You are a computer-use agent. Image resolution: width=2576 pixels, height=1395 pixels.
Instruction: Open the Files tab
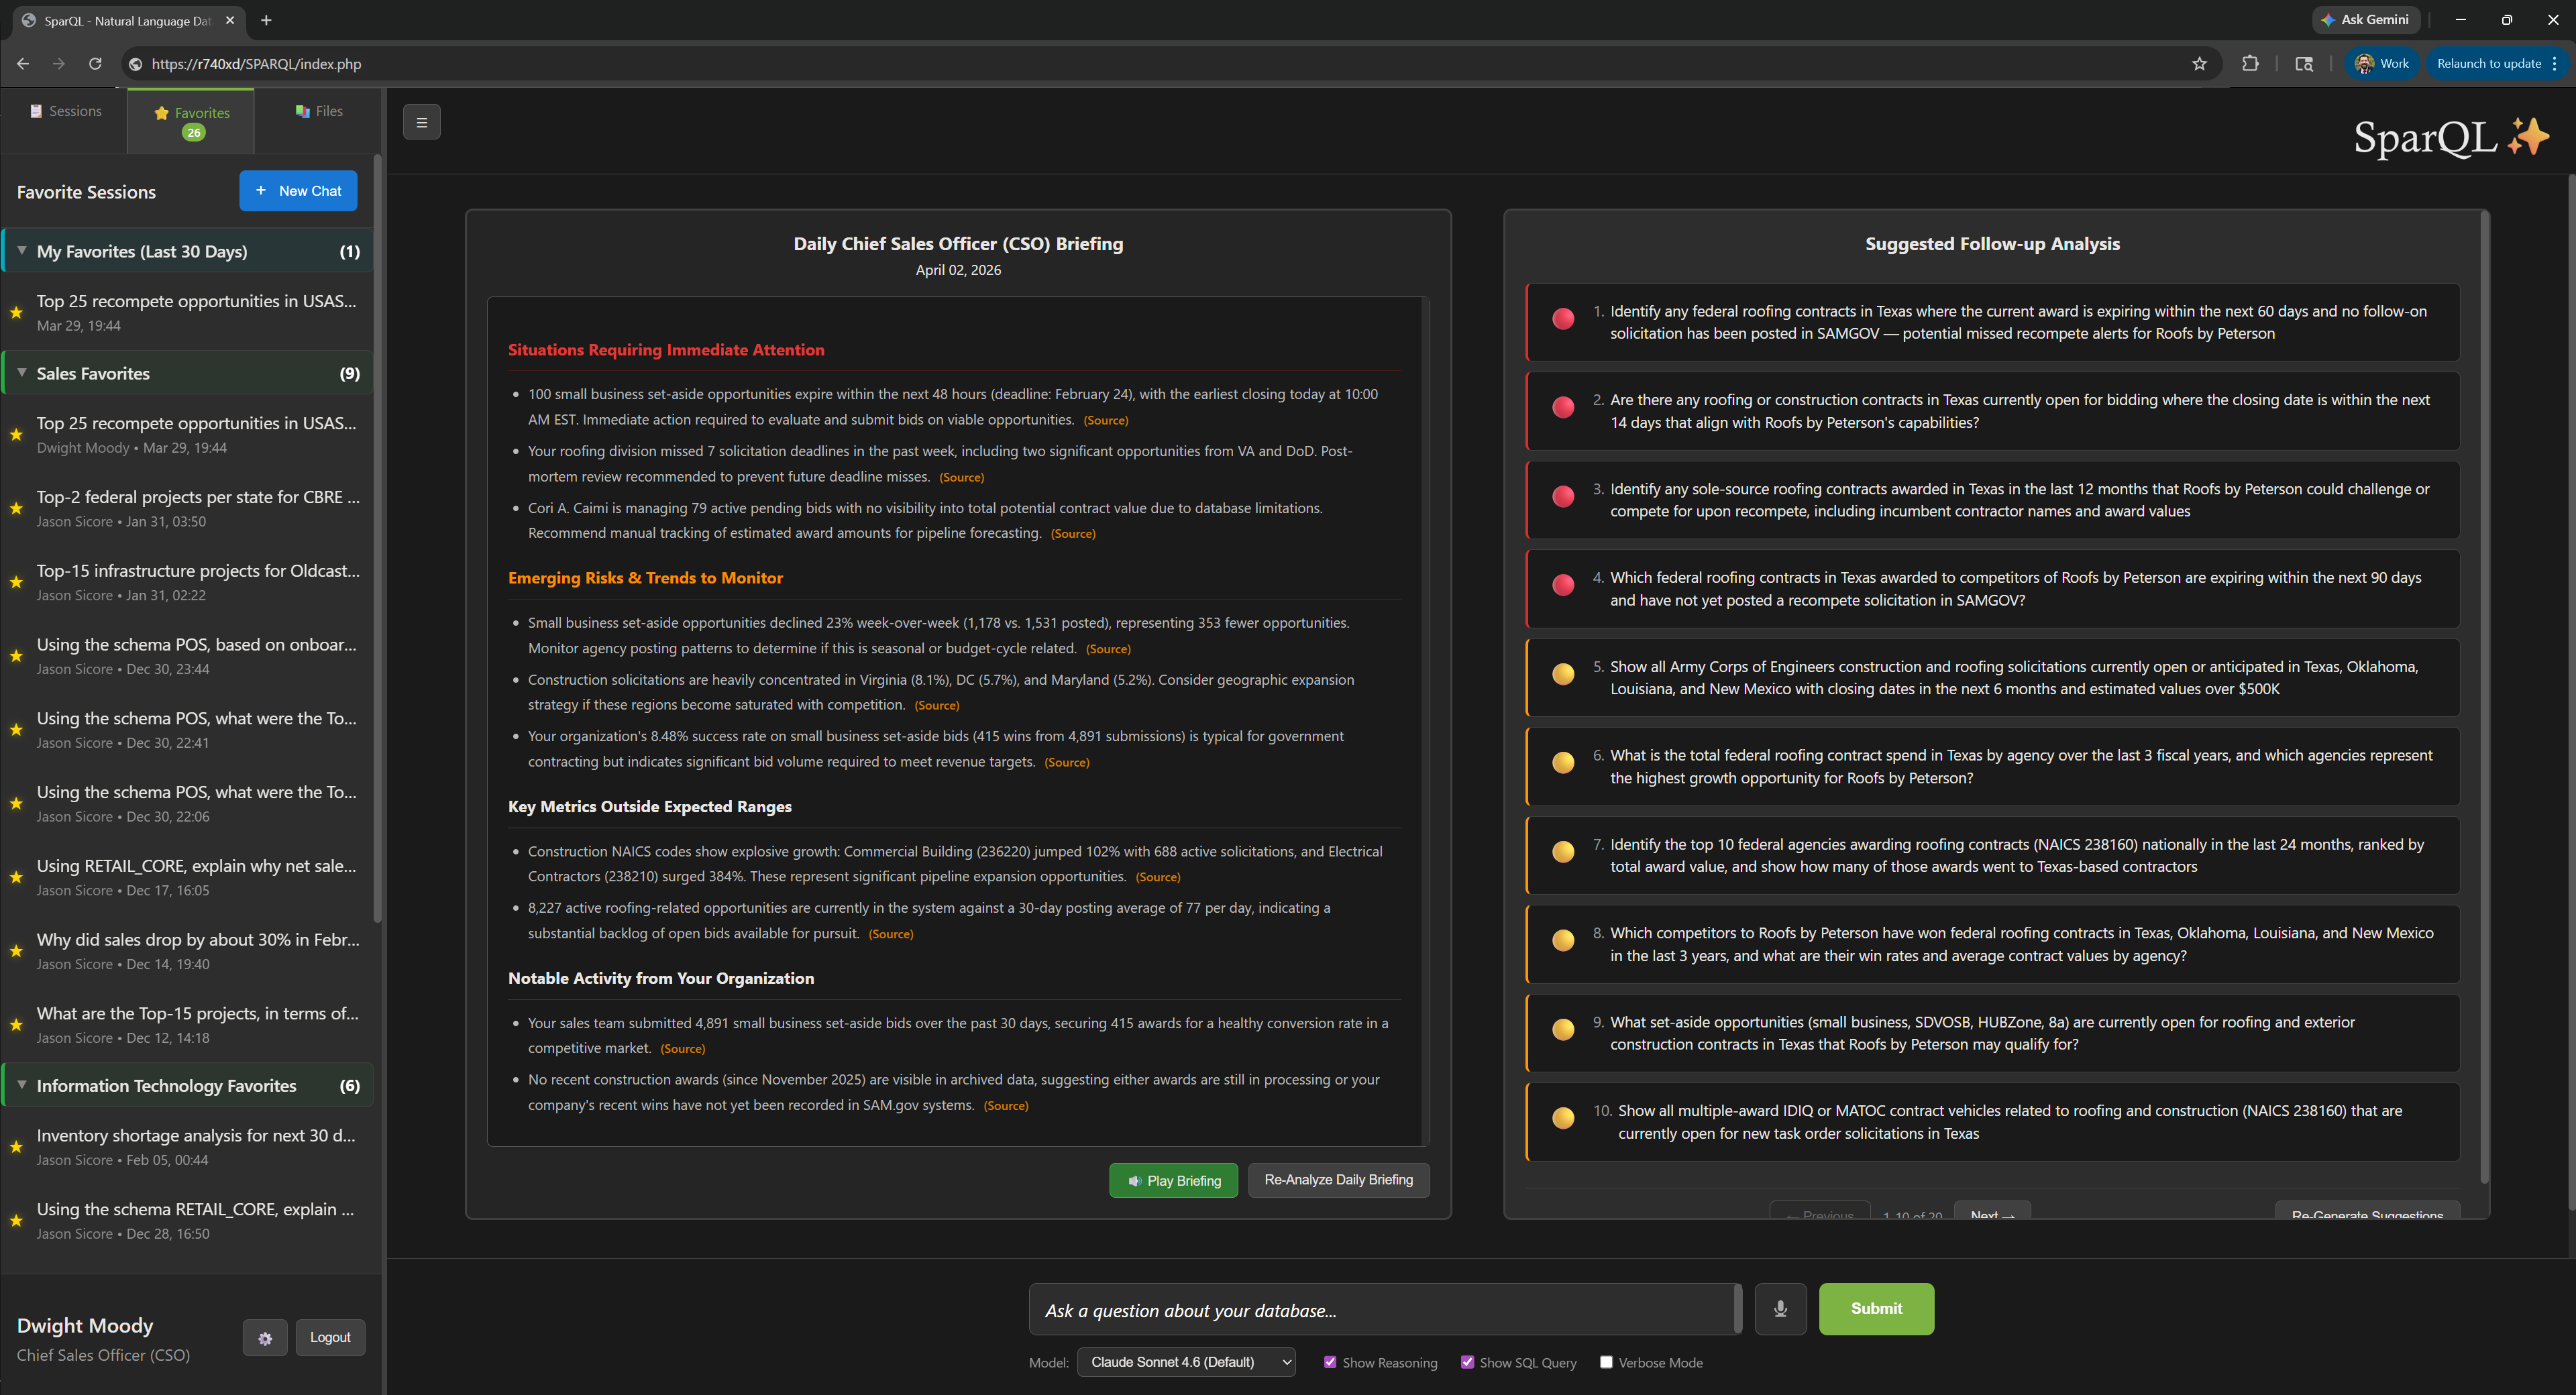318,111
